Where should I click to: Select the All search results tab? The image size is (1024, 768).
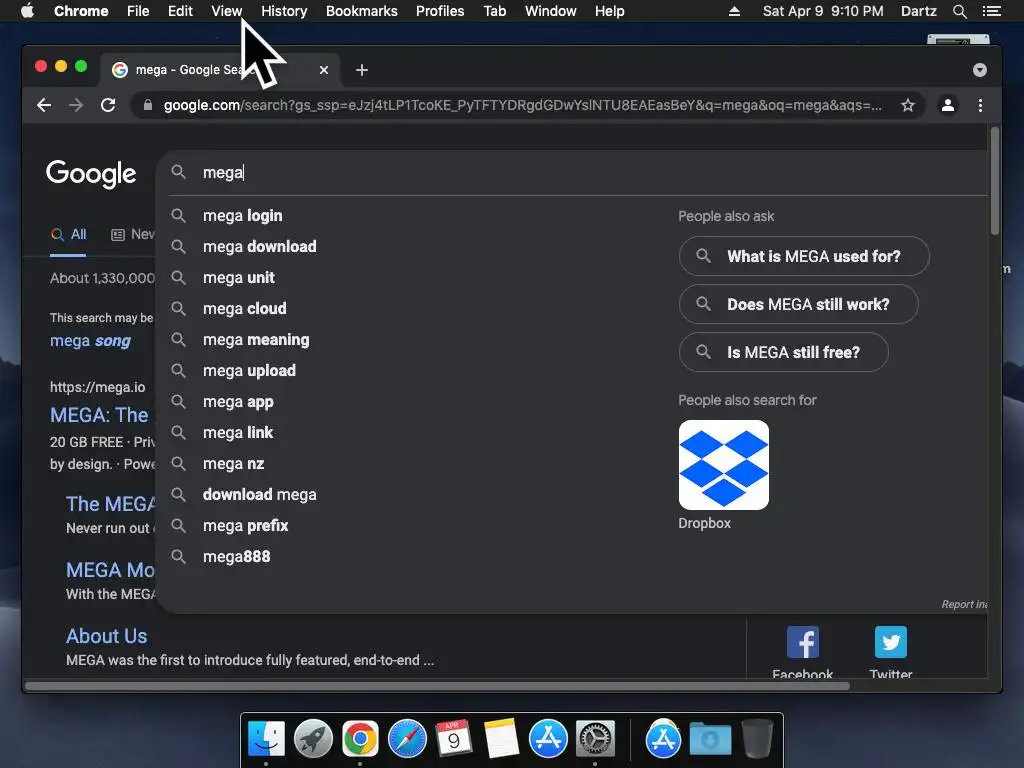click(x=69, y=234)
